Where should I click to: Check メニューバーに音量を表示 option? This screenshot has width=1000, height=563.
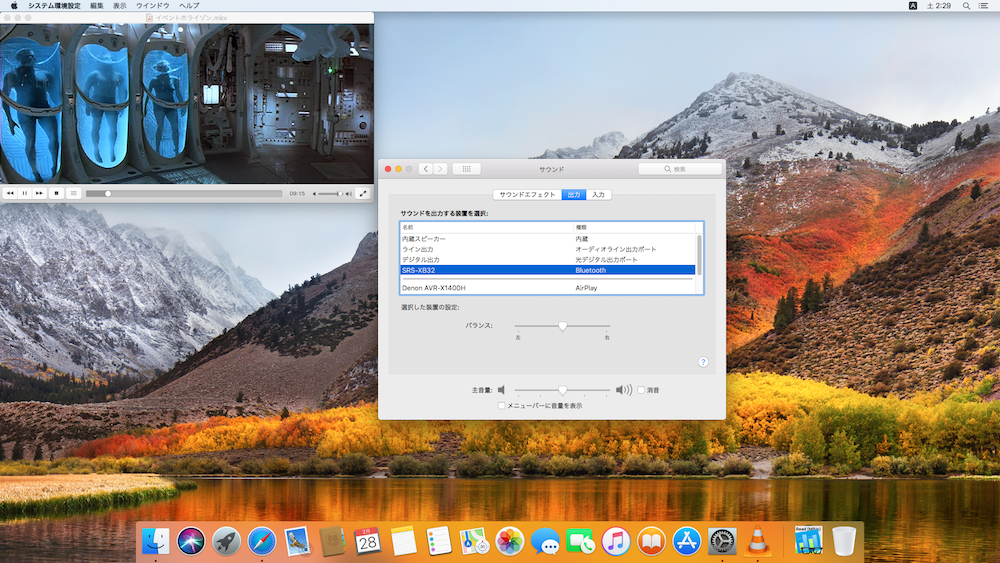[502, 406]
